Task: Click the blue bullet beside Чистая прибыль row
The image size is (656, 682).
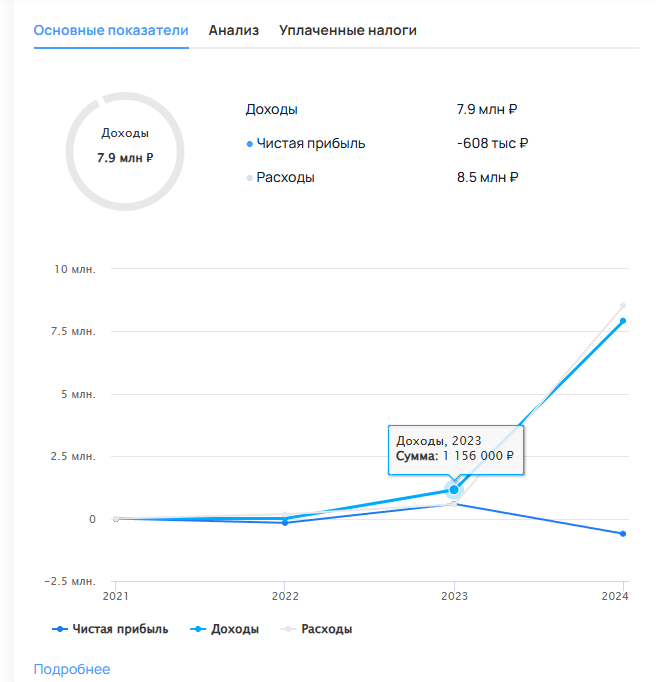Action: point(249,144)
